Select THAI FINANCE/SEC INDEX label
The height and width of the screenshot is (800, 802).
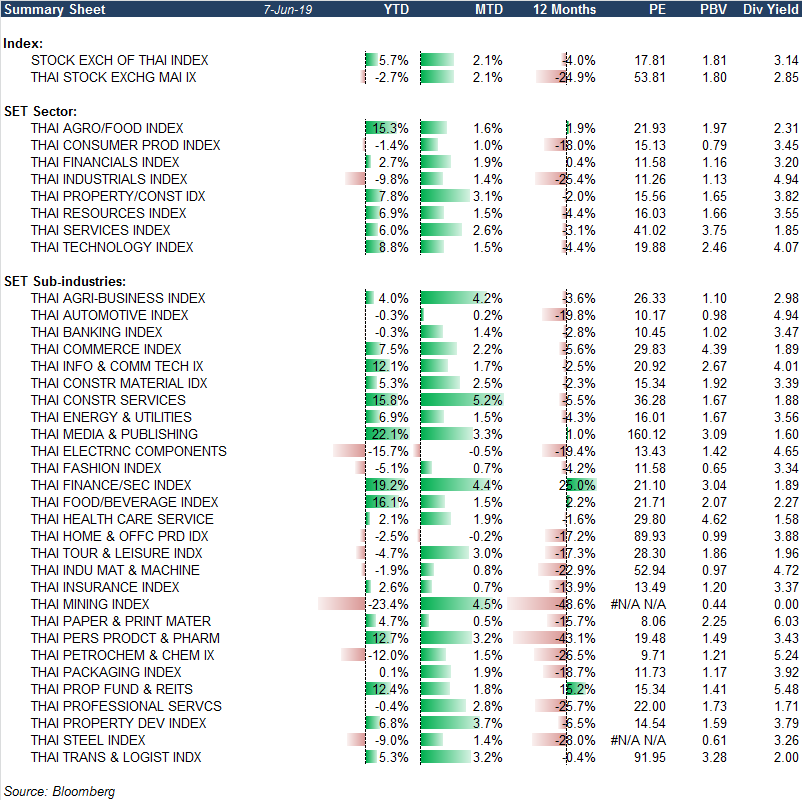pyautogui.click(x=111, y=485)
